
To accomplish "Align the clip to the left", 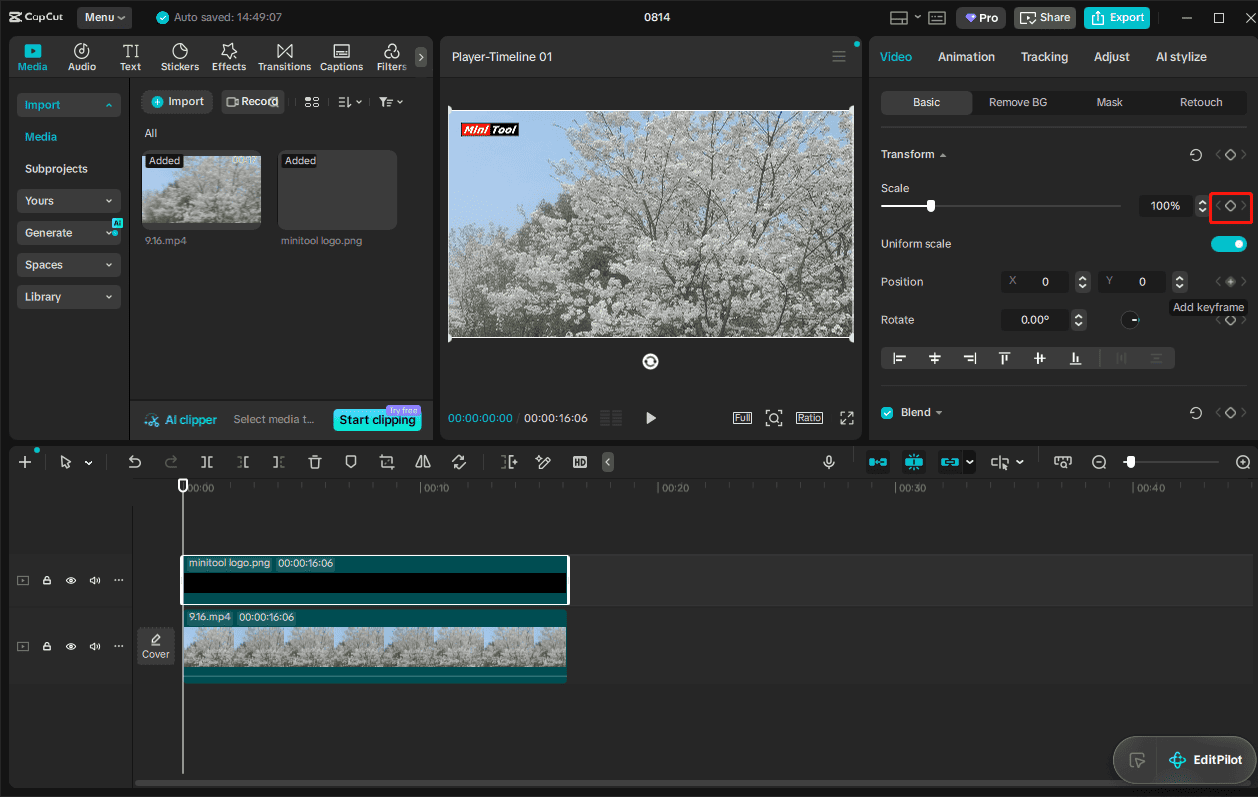I will (899, 358).
